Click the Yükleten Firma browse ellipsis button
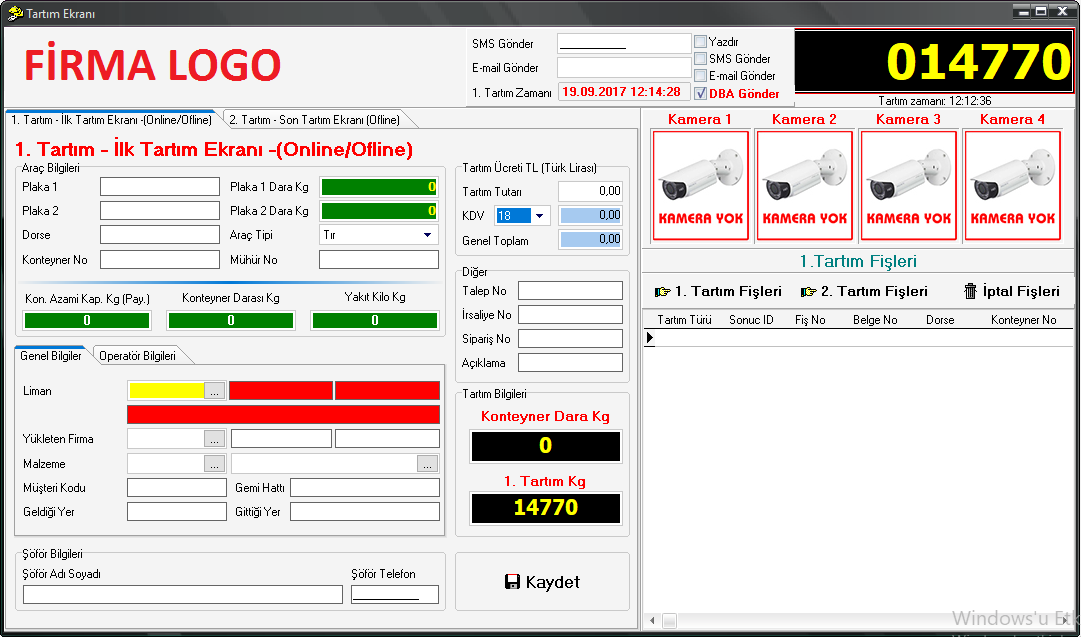Viewport: 1081px width, 637px height. [x=214, y=439]
